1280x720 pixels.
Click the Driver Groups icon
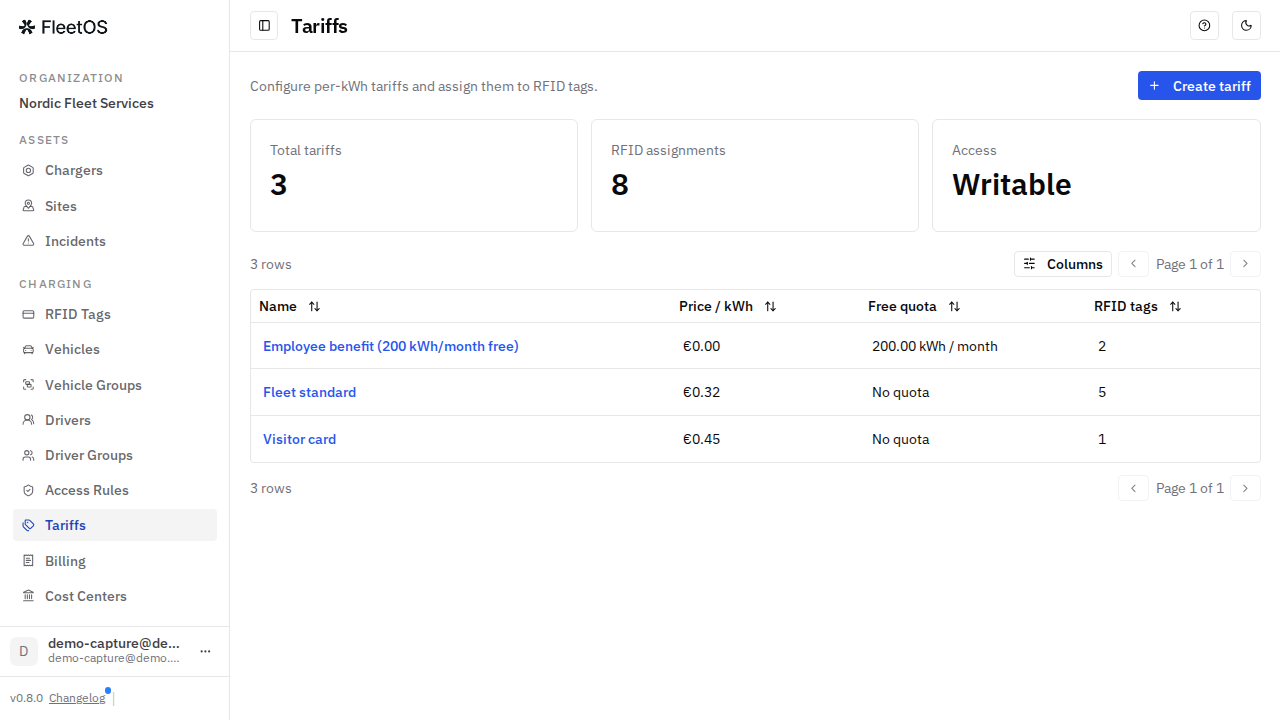(x=29, y=455)
